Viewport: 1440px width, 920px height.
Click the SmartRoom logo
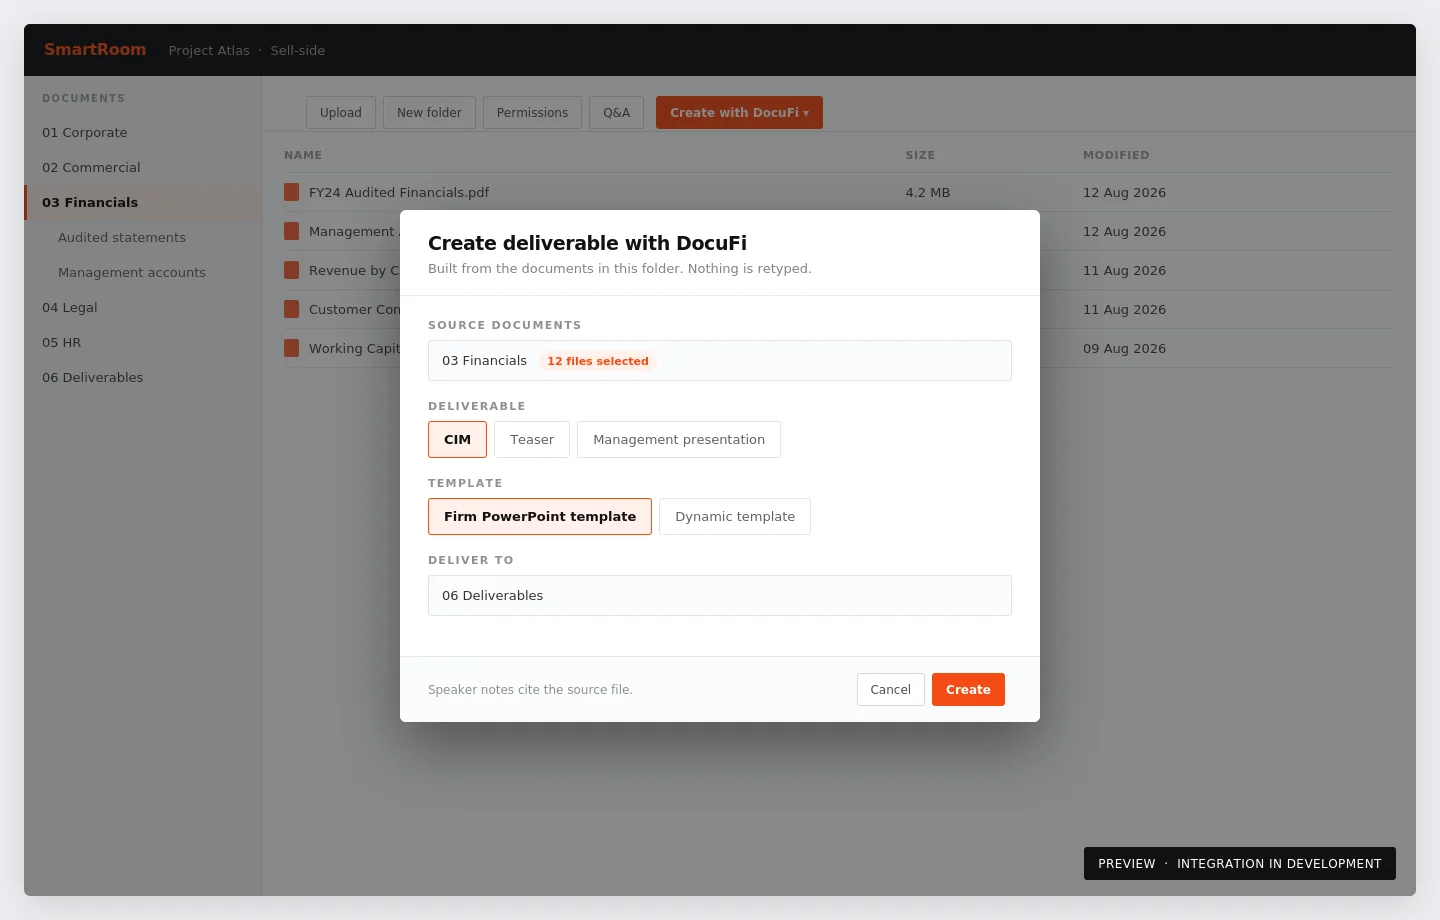click(95, 50)
